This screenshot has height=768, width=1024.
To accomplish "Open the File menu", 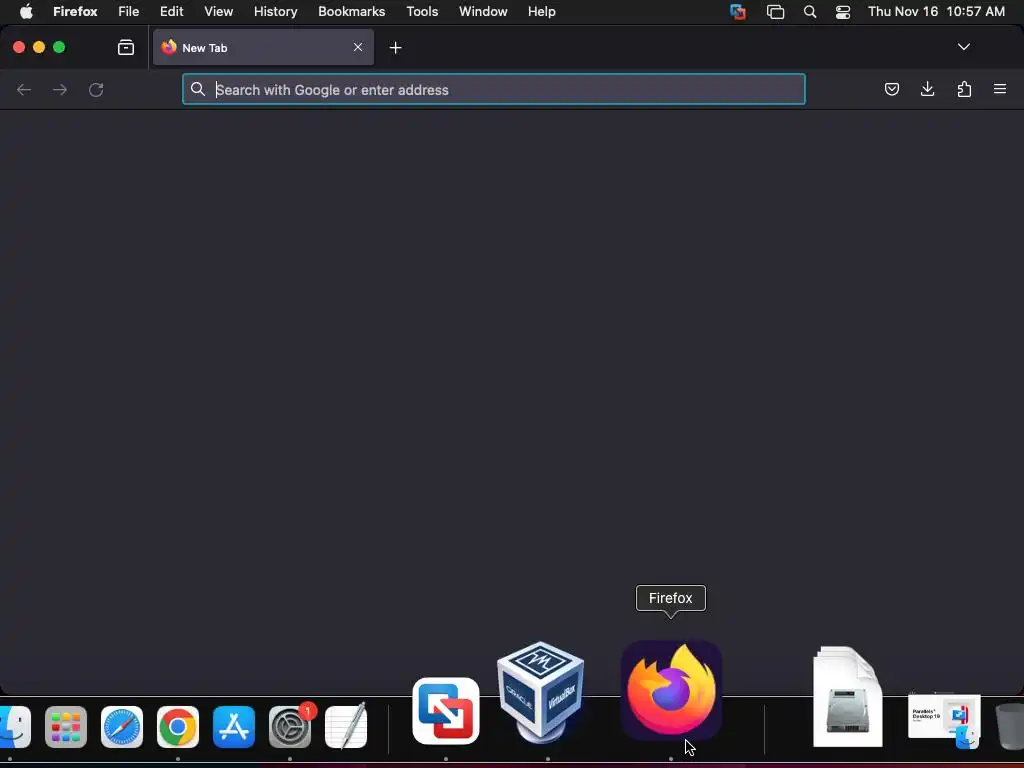I will 129,12.
